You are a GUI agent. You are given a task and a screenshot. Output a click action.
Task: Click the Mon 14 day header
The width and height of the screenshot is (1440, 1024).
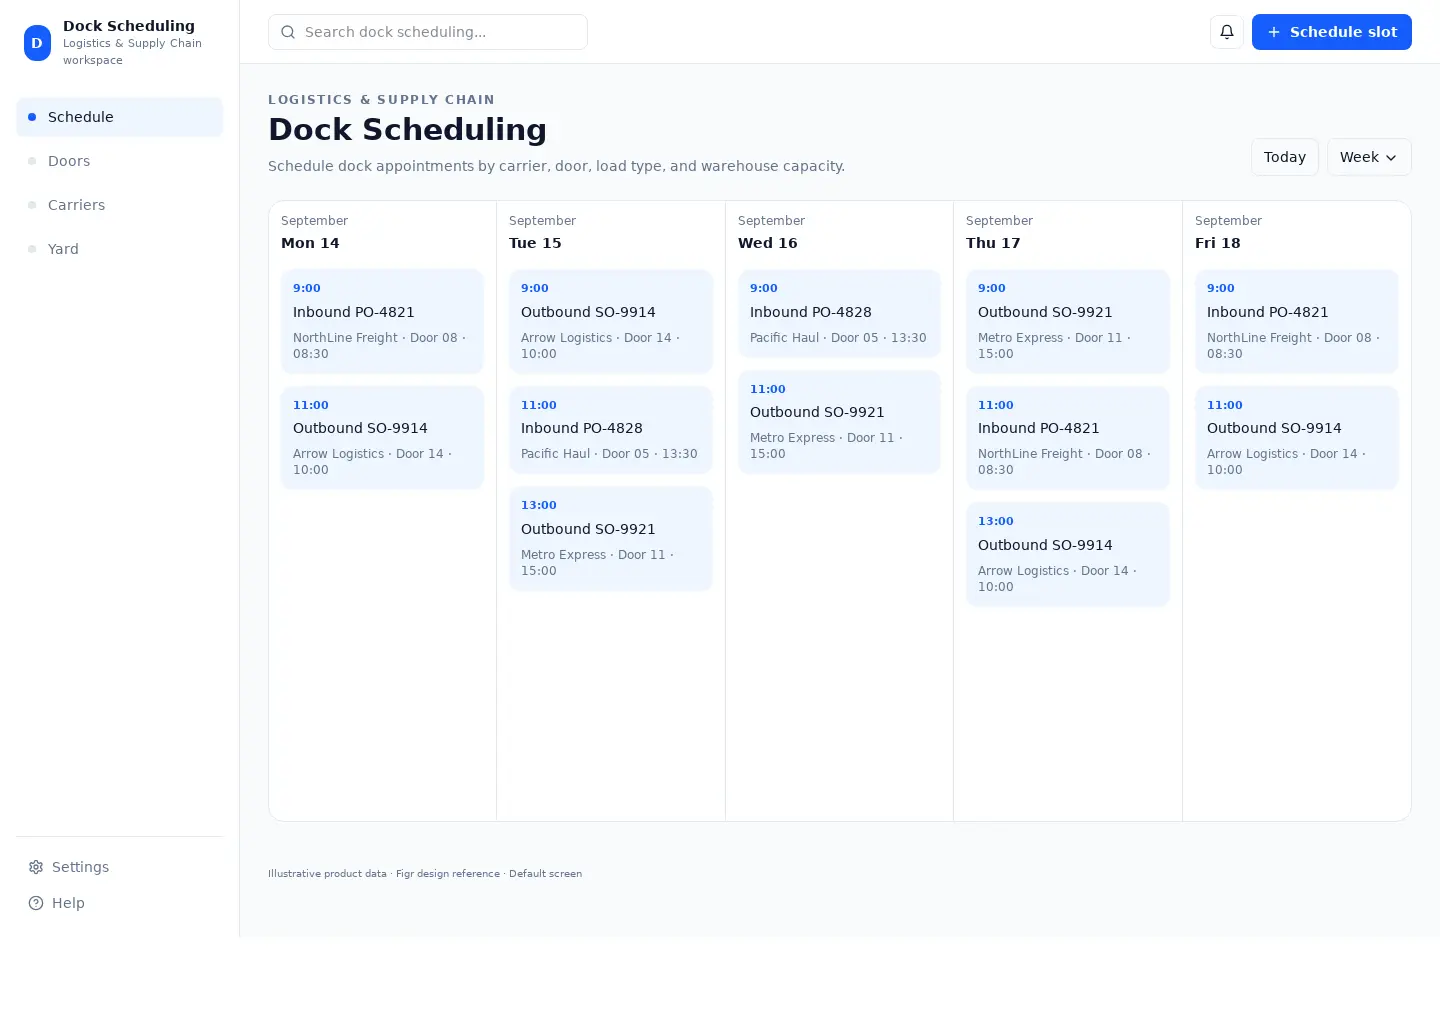tap(310, 243)
